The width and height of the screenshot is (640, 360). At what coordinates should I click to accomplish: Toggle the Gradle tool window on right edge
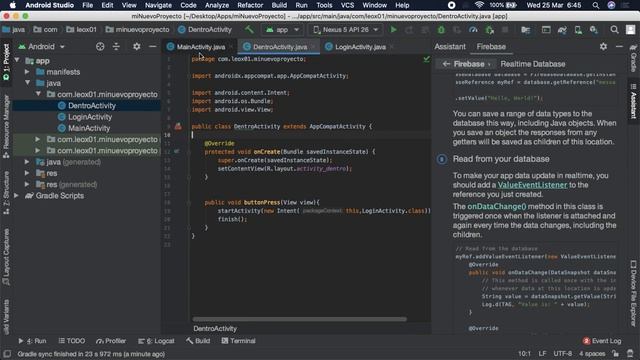633,59
